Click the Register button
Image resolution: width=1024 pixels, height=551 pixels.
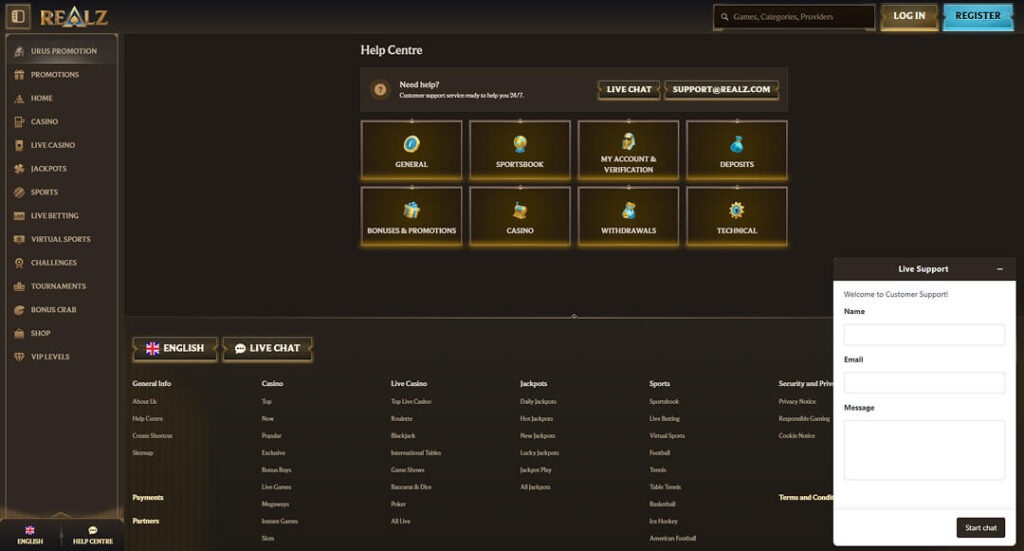[x=977, y=16]
